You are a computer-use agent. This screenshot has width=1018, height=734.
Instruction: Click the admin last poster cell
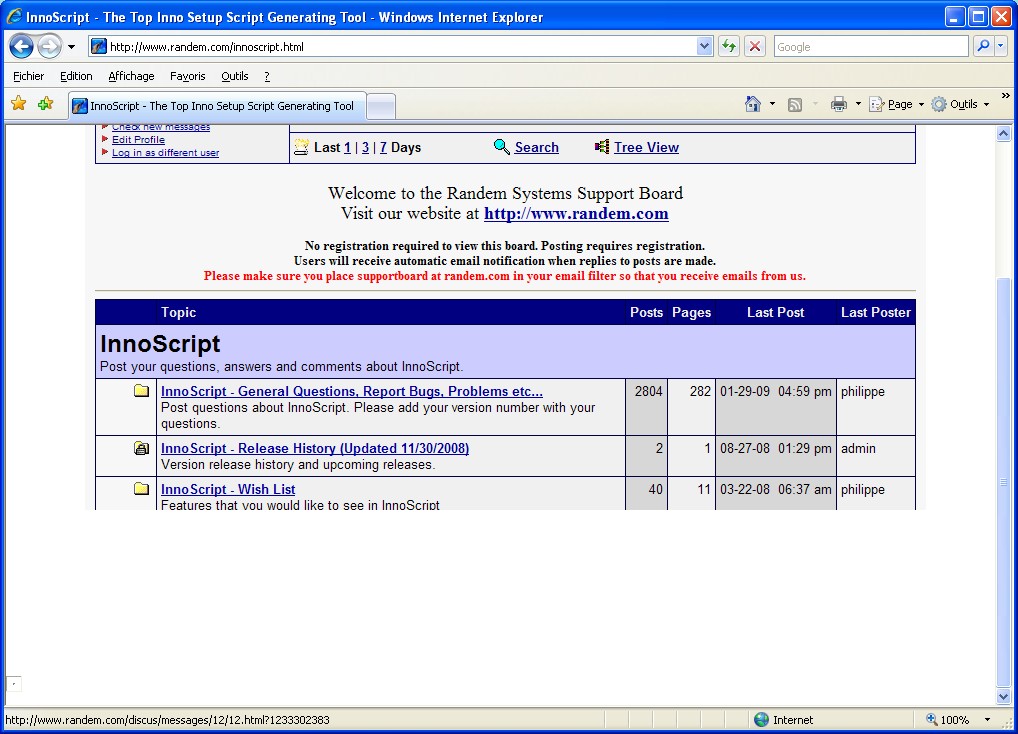point(876,456)
